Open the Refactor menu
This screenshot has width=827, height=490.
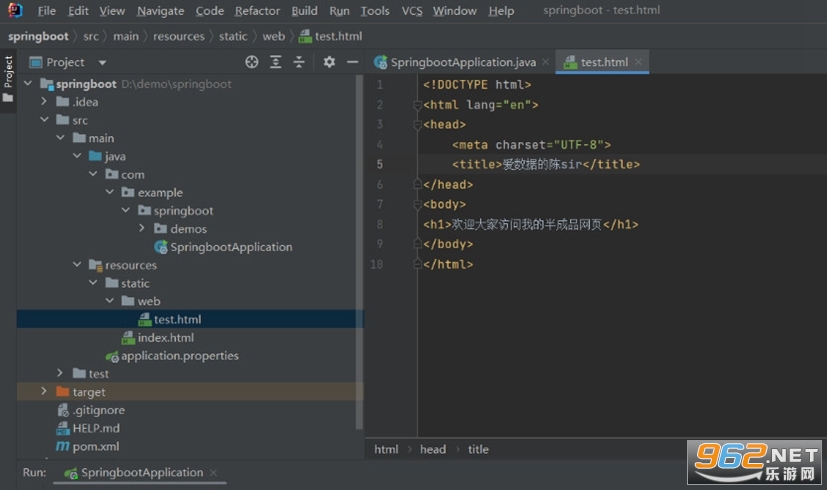point(257,11)
